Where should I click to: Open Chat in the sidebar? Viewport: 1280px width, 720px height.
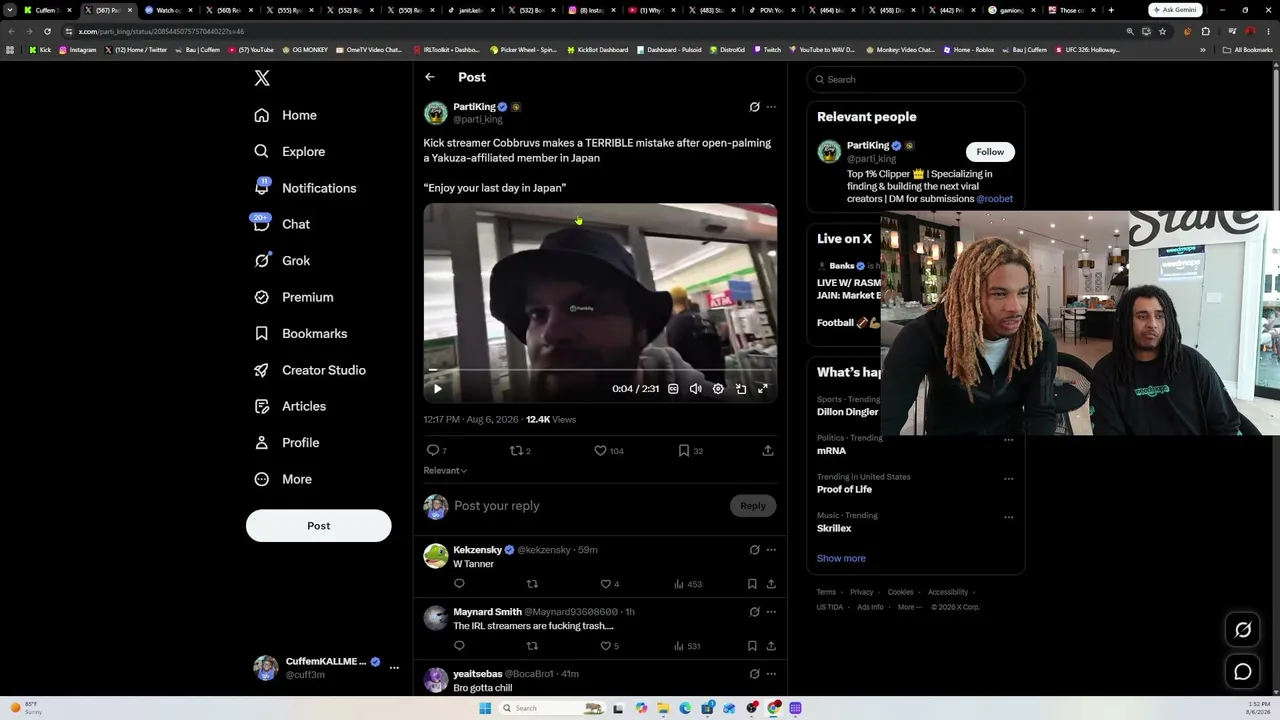point(282,224)
